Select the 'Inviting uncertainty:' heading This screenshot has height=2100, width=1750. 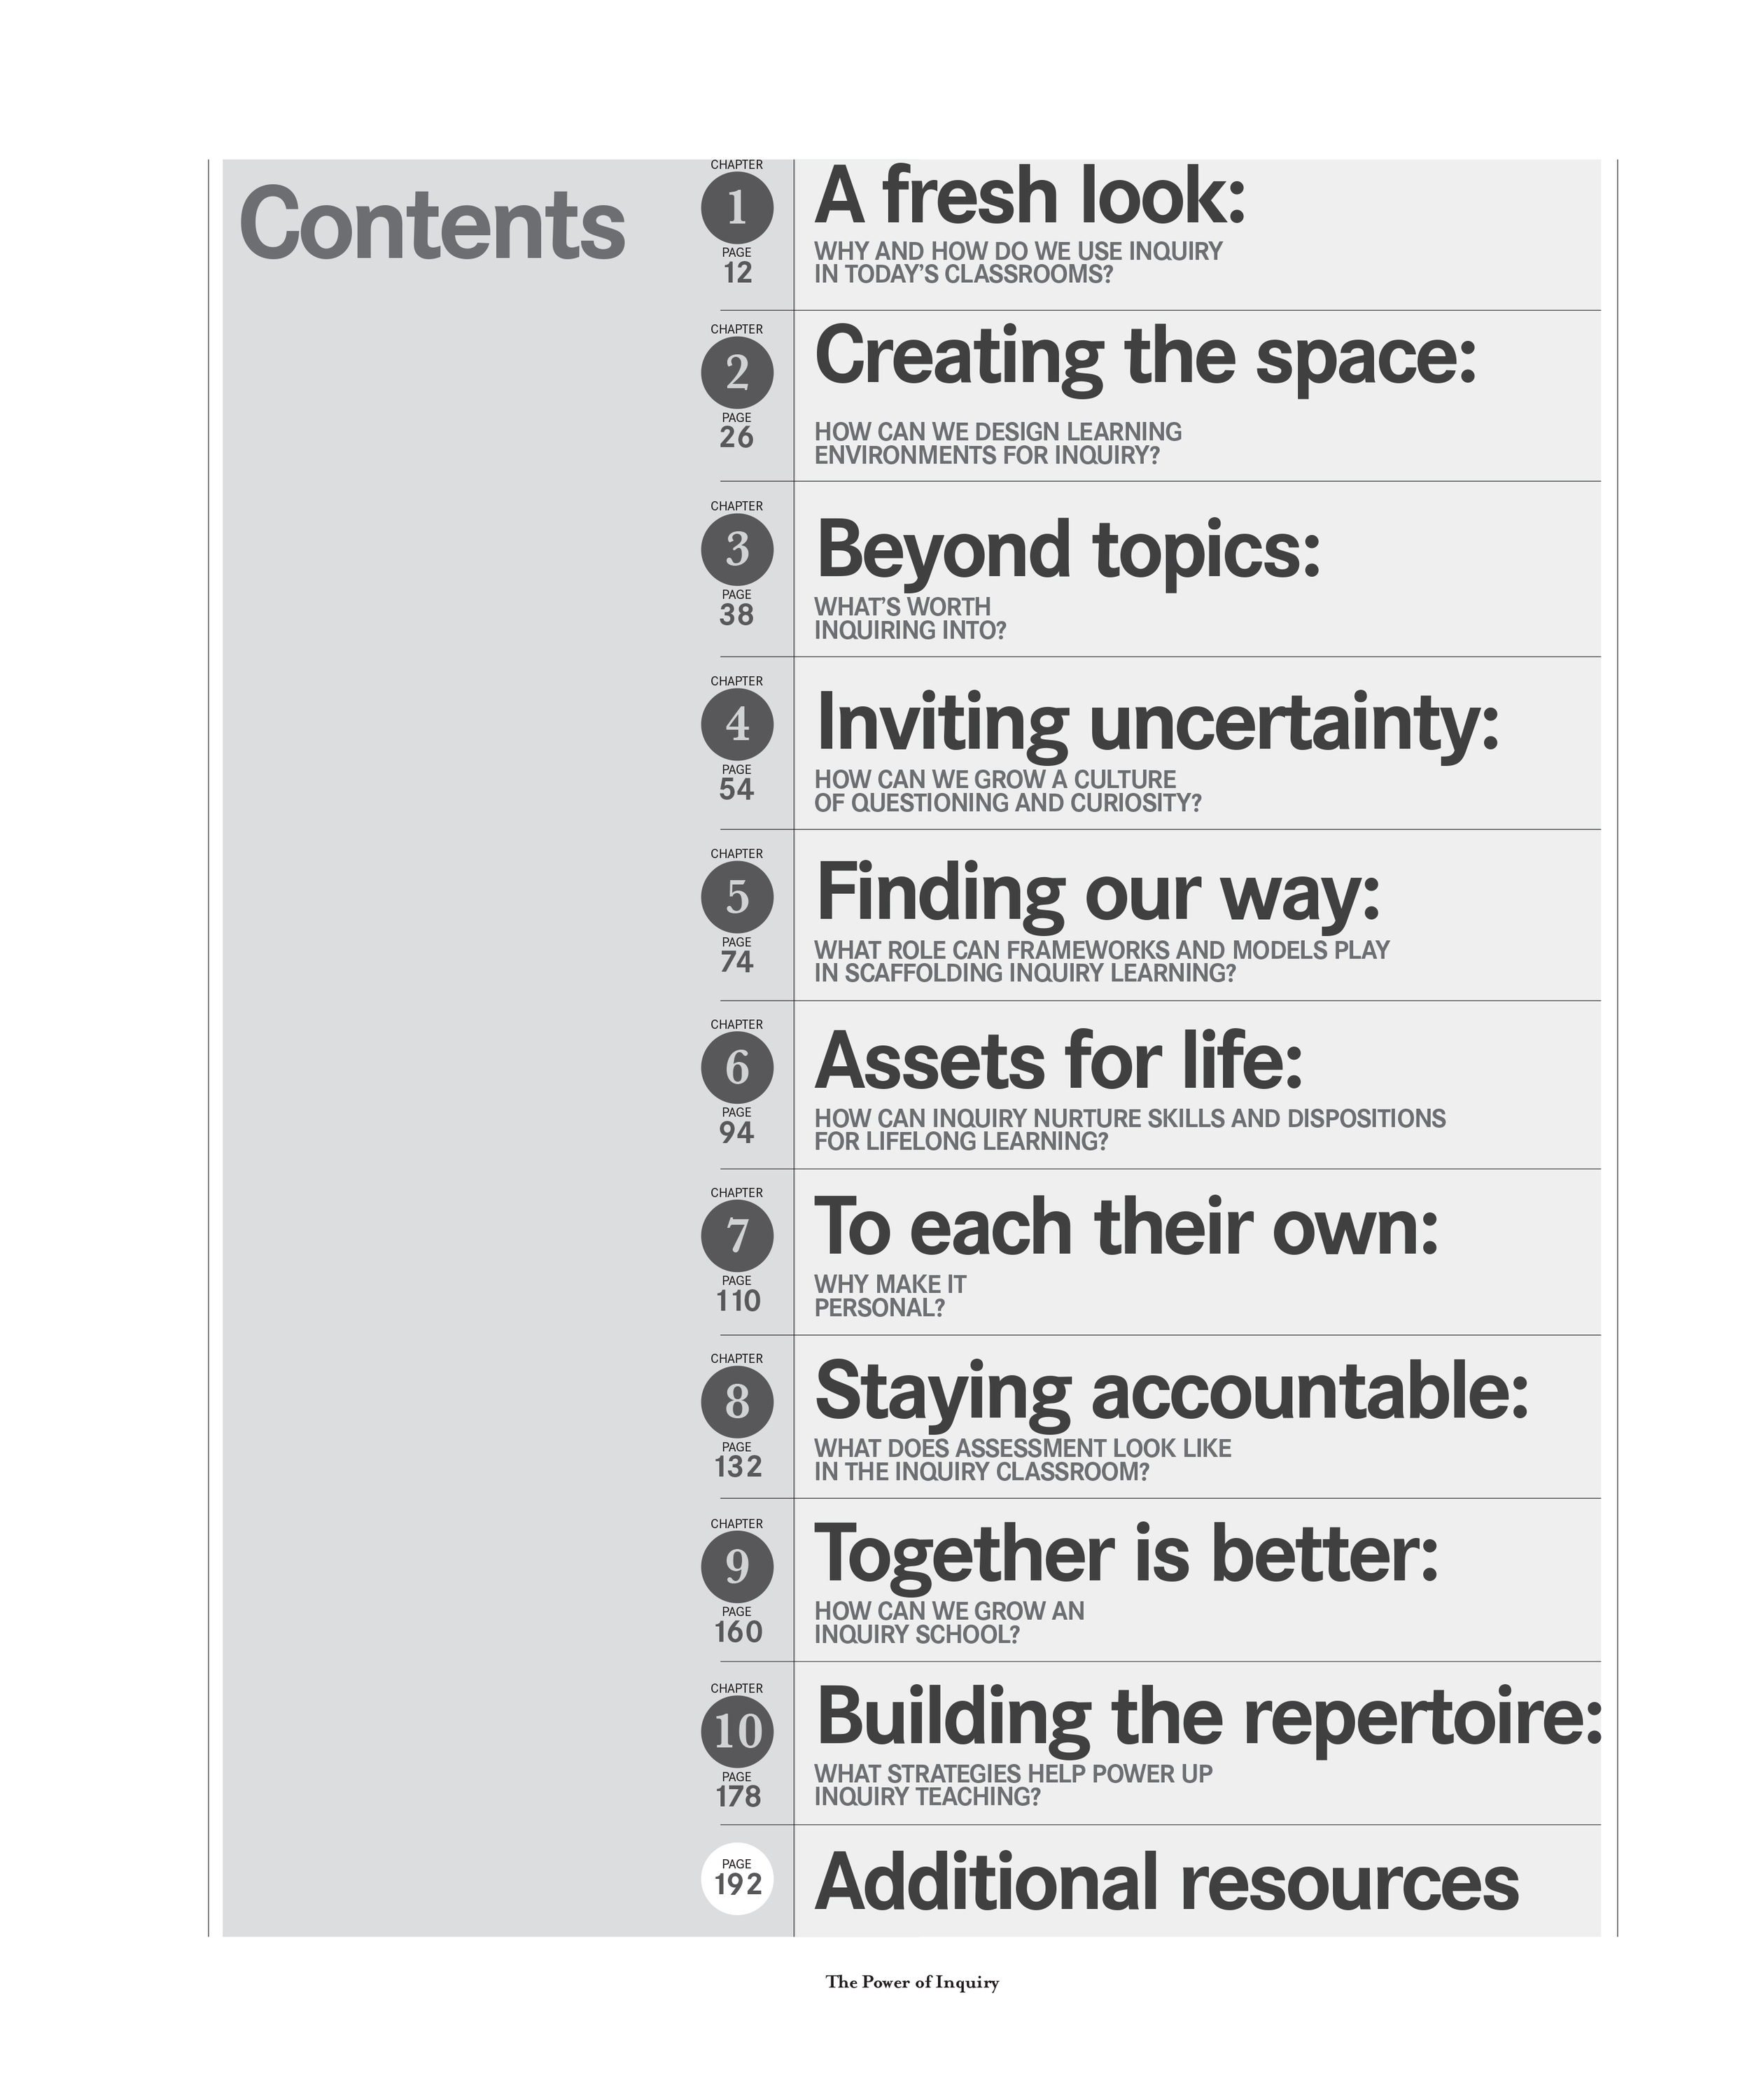point(1158,724)
